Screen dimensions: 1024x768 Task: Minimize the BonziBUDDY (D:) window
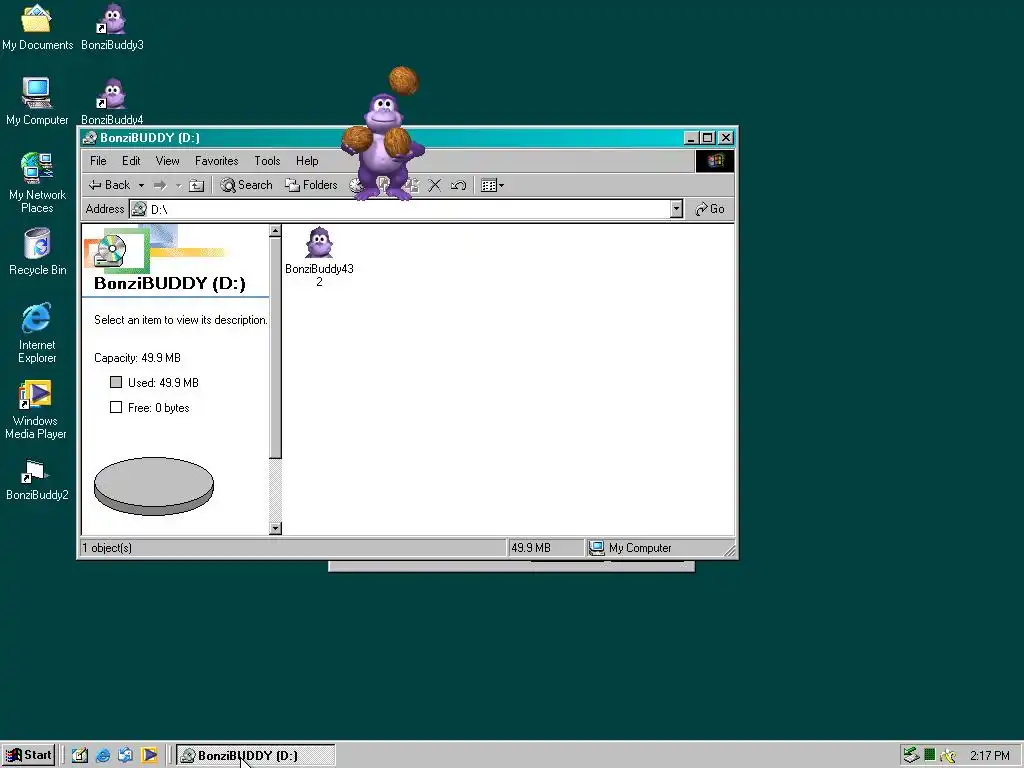tap(691, 138)
